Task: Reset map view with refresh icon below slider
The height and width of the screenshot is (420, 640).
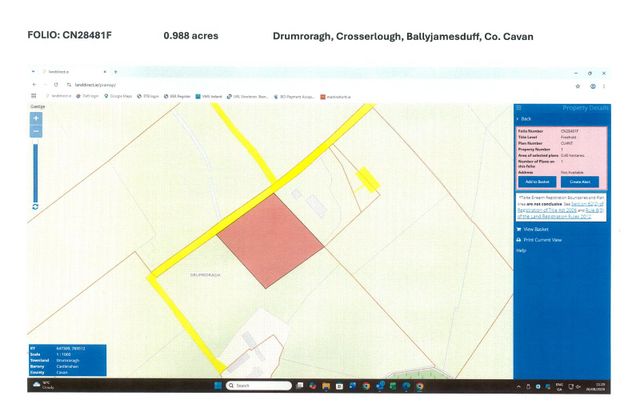Action: tap(36, 207)
